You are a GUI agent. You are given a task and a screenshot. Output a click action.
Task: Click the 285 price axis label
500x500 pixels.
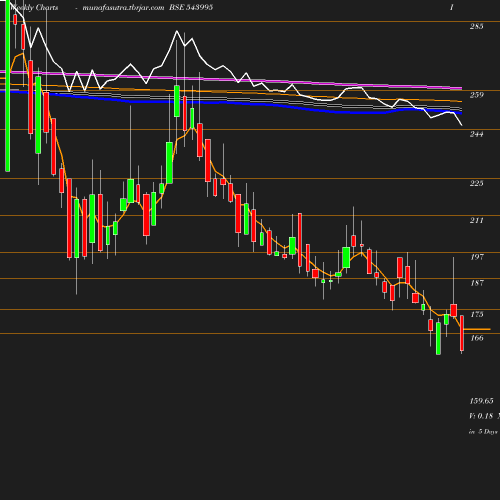point(476,26)
